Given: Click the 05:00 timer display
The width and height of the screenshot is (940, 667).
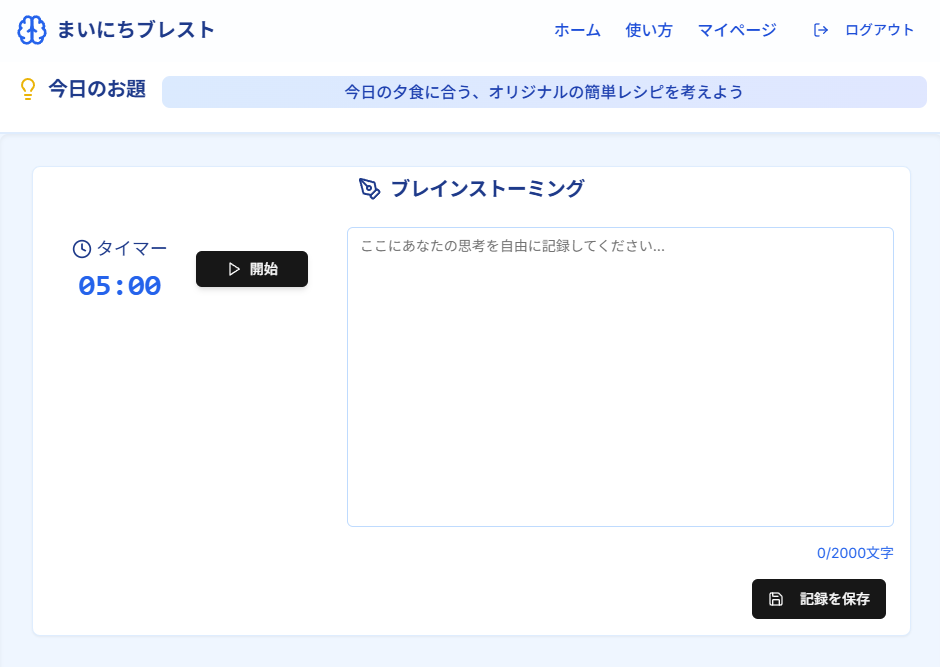Looking at the screenshot, I should pyautogui.click(x=120, y=286).
